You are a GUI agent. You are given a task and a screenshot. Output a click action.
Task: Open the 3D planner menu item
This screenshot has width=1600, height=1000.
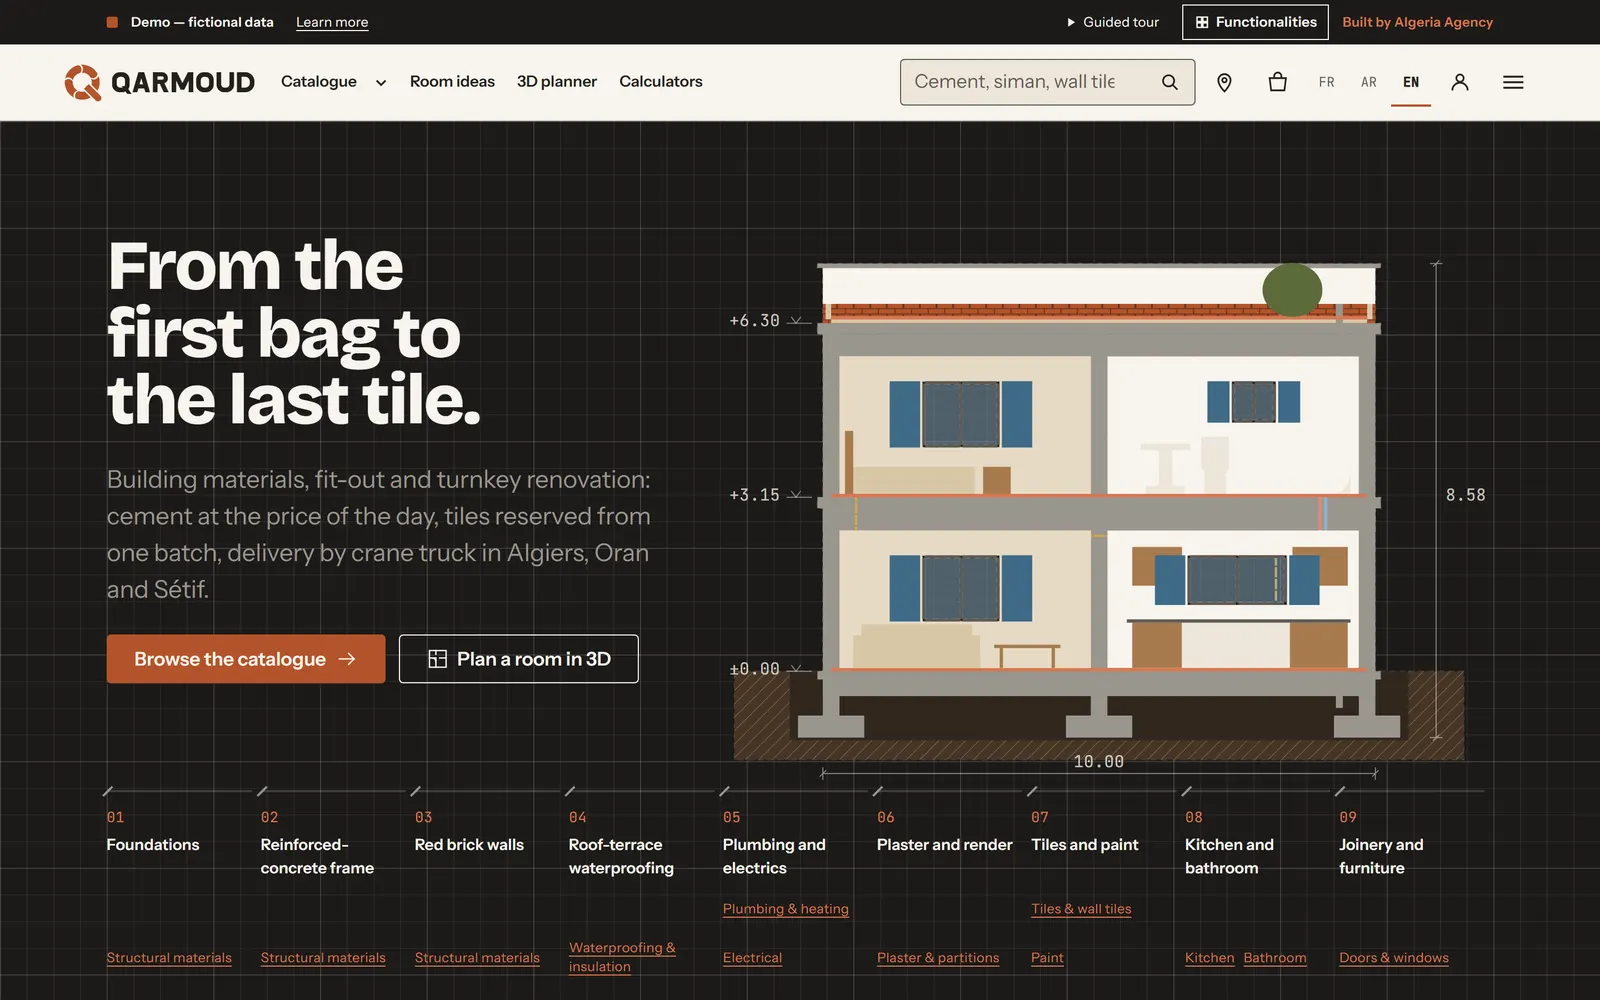click(x=557, y=81)
